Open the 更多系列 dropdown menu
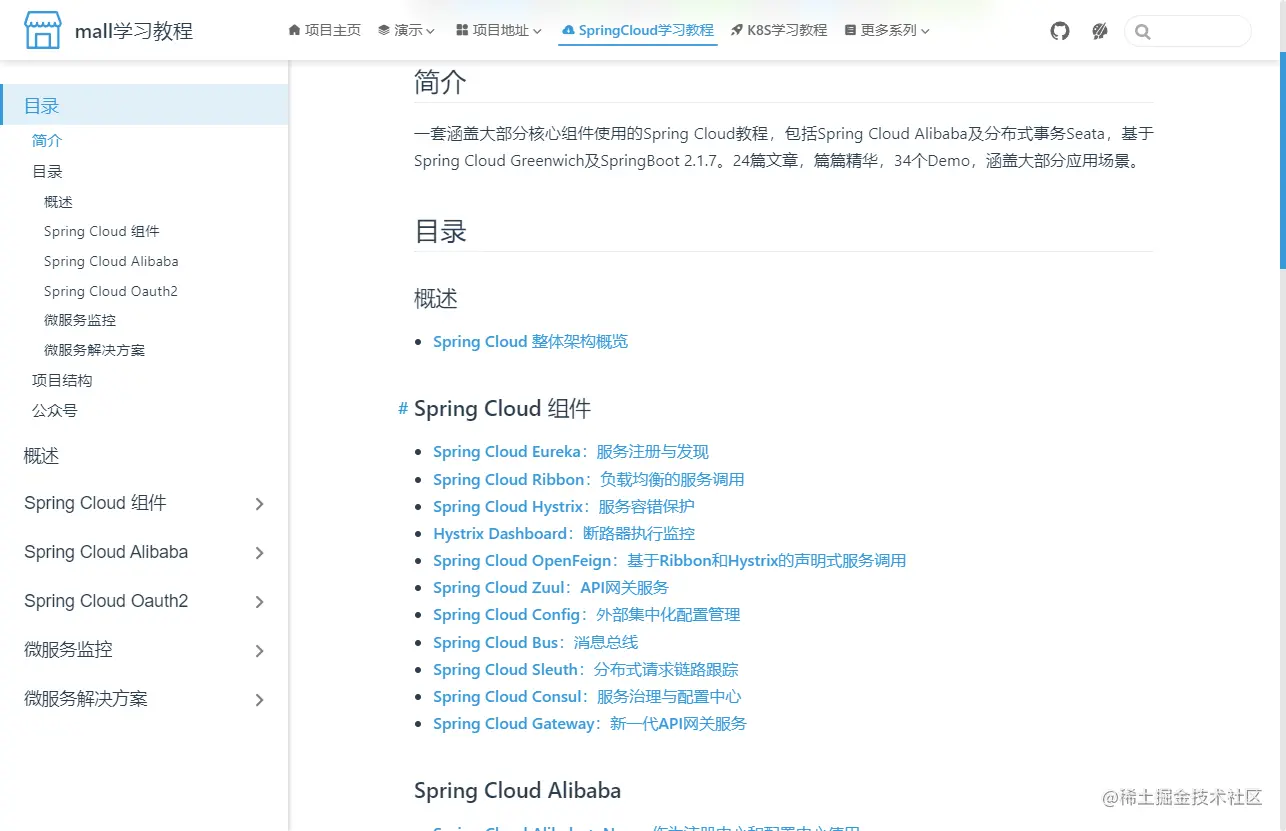 (x=887, y=31)
